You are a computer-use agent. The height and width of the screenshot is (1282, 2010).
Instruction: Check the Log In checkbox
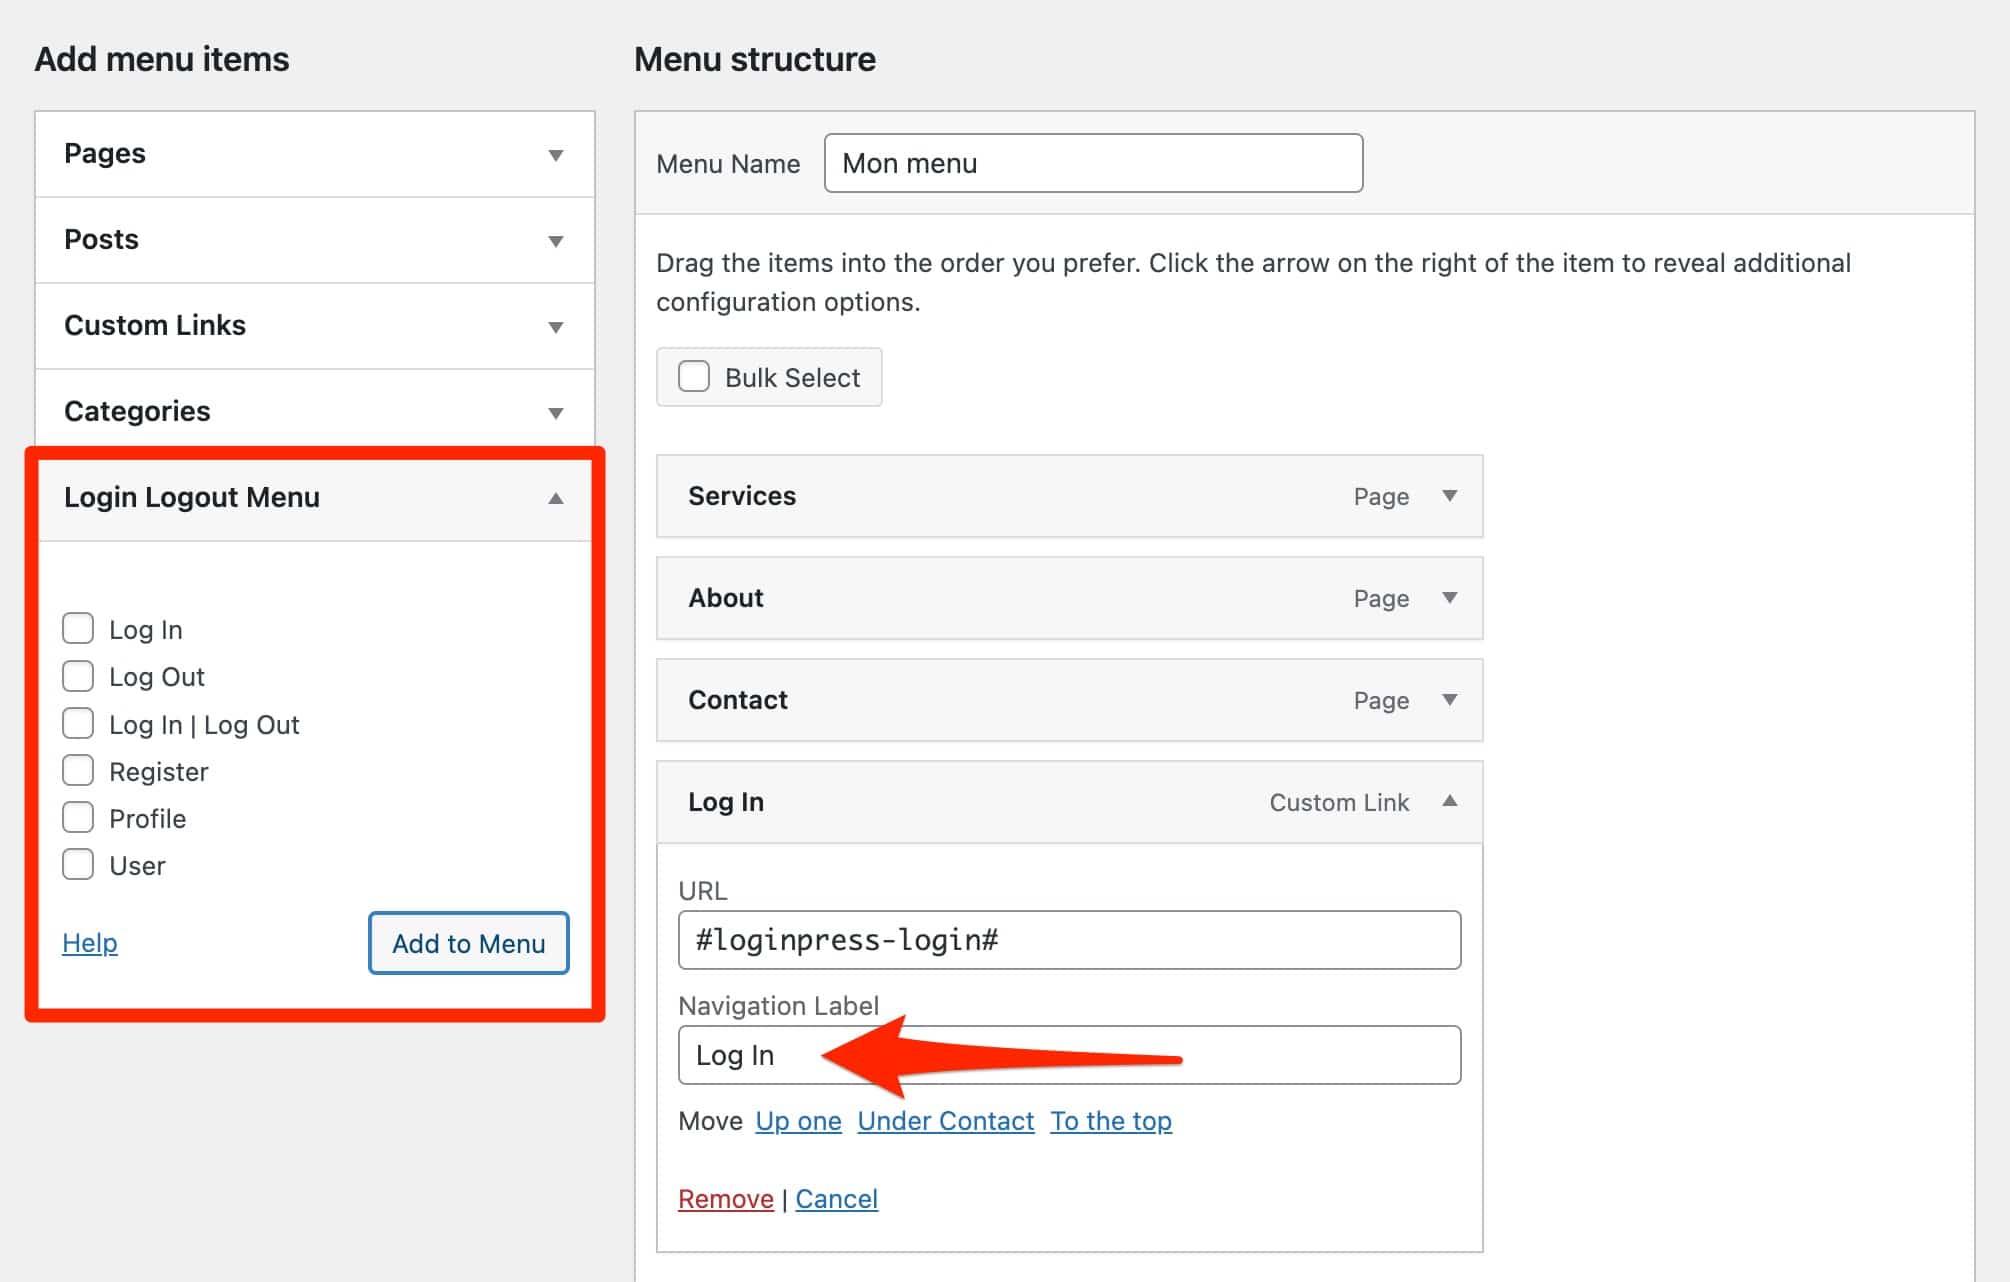(x=78, y=629)
